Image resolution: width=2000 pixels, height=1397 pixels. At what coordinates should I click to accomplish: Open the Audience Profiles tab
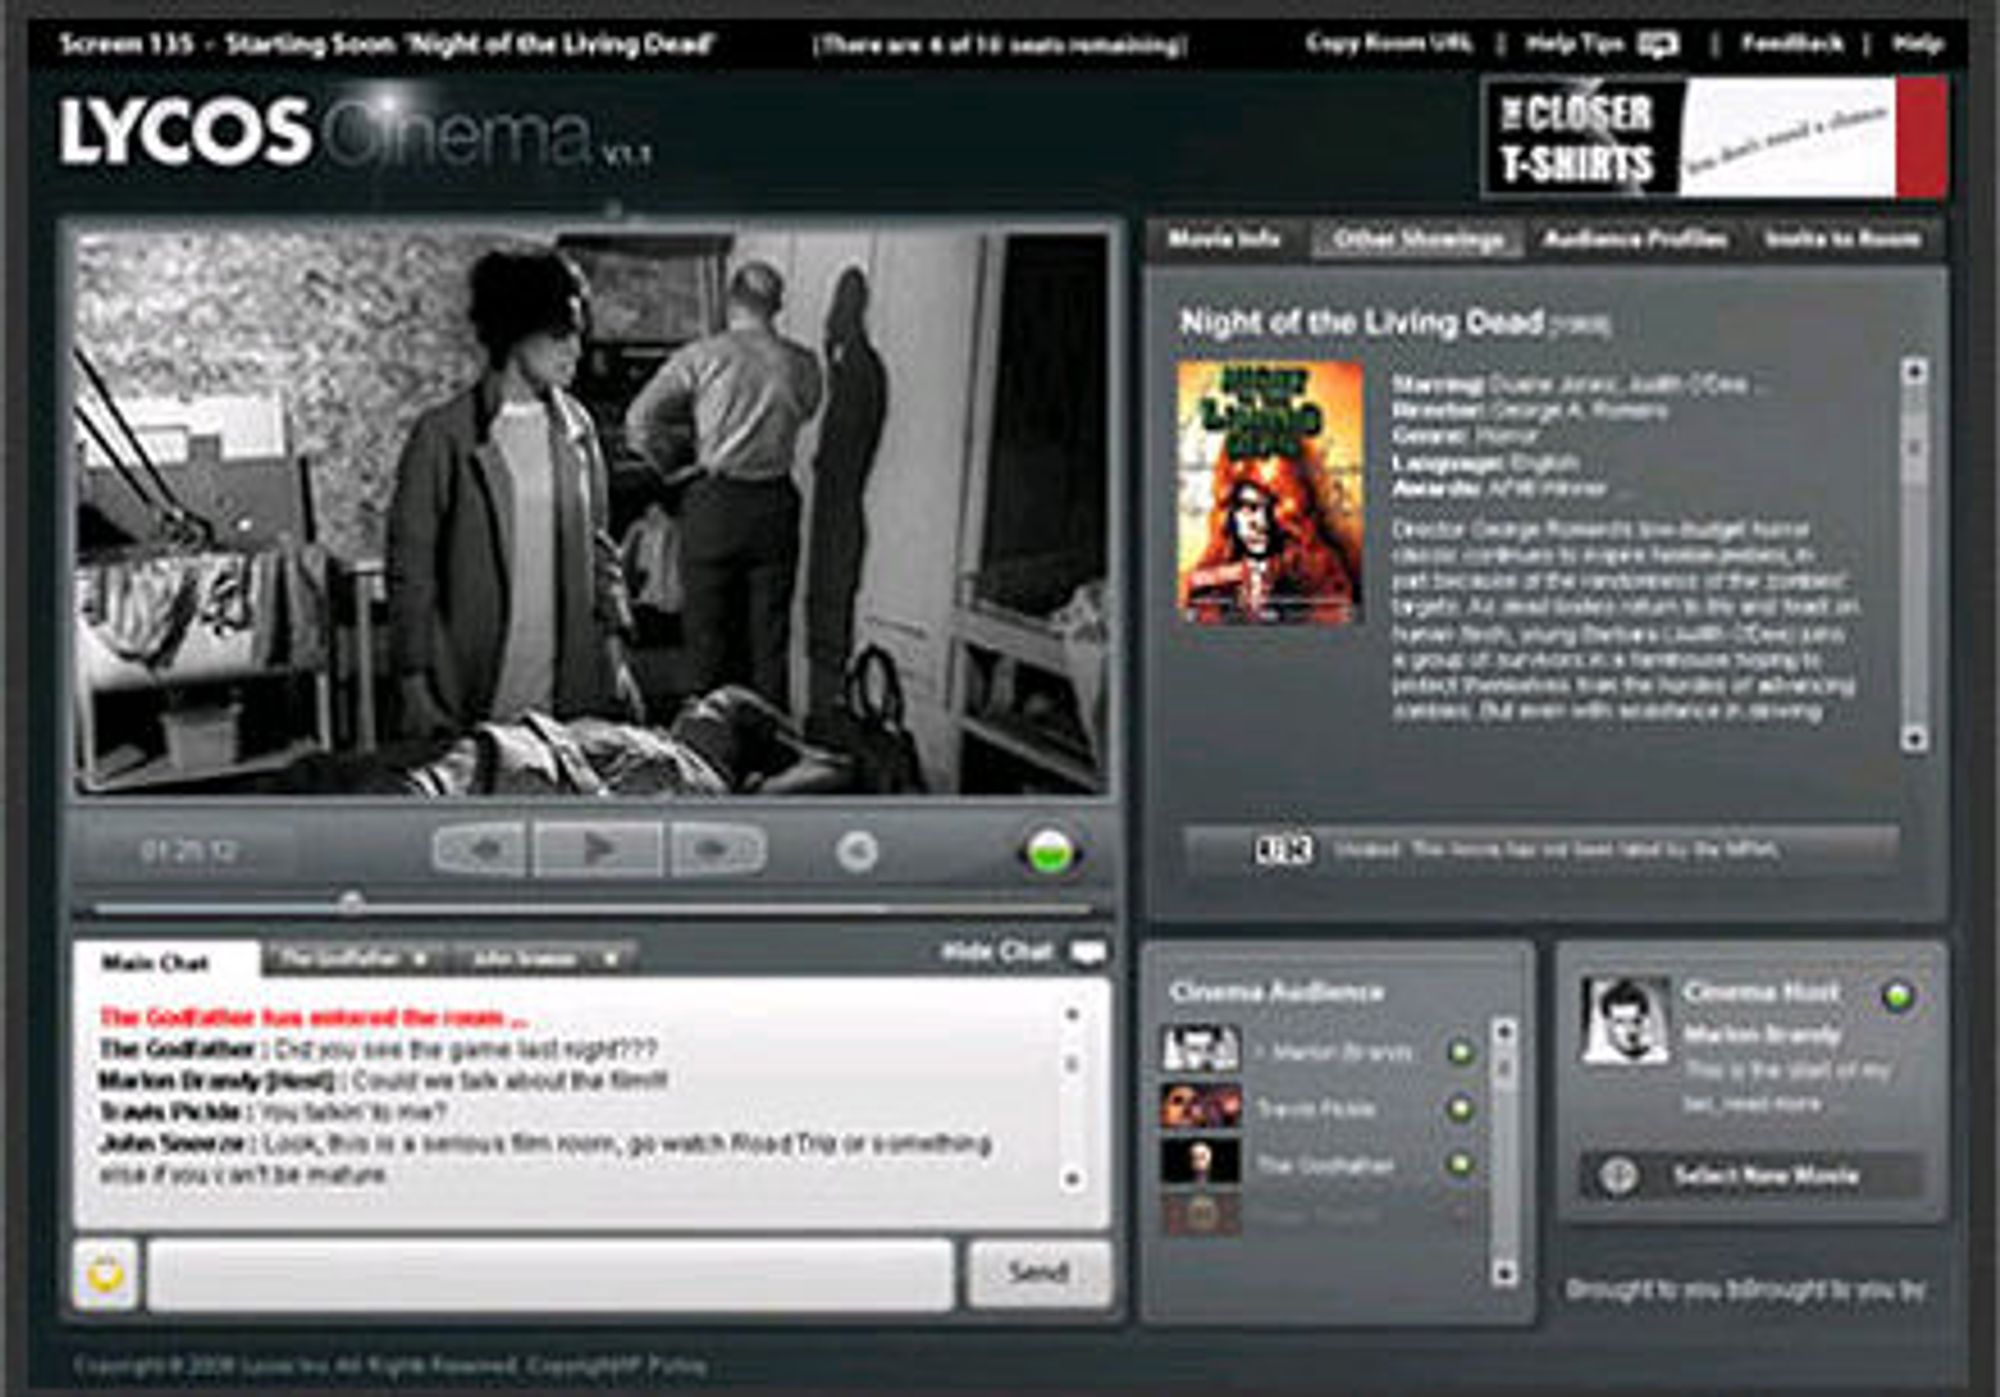pyautogui.click(x=1635, y=239)
